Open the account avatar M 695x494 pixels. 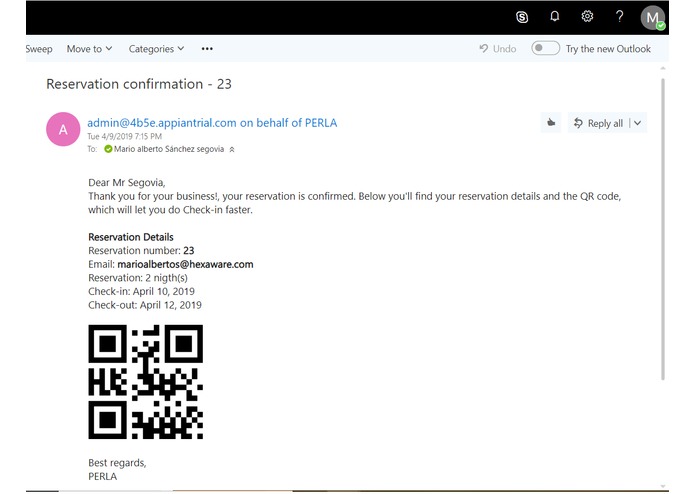(x=652, y=18)
